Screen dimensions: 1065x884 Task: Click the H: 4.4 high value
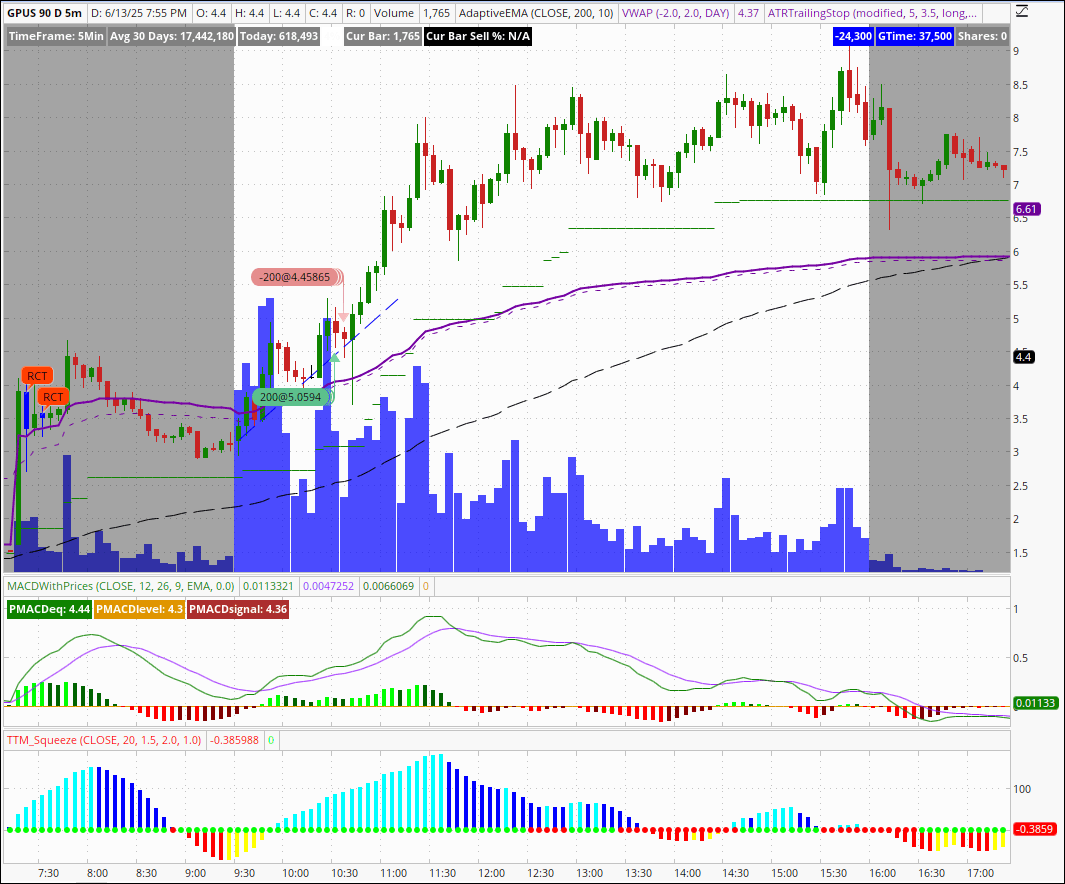coord(248,13)
